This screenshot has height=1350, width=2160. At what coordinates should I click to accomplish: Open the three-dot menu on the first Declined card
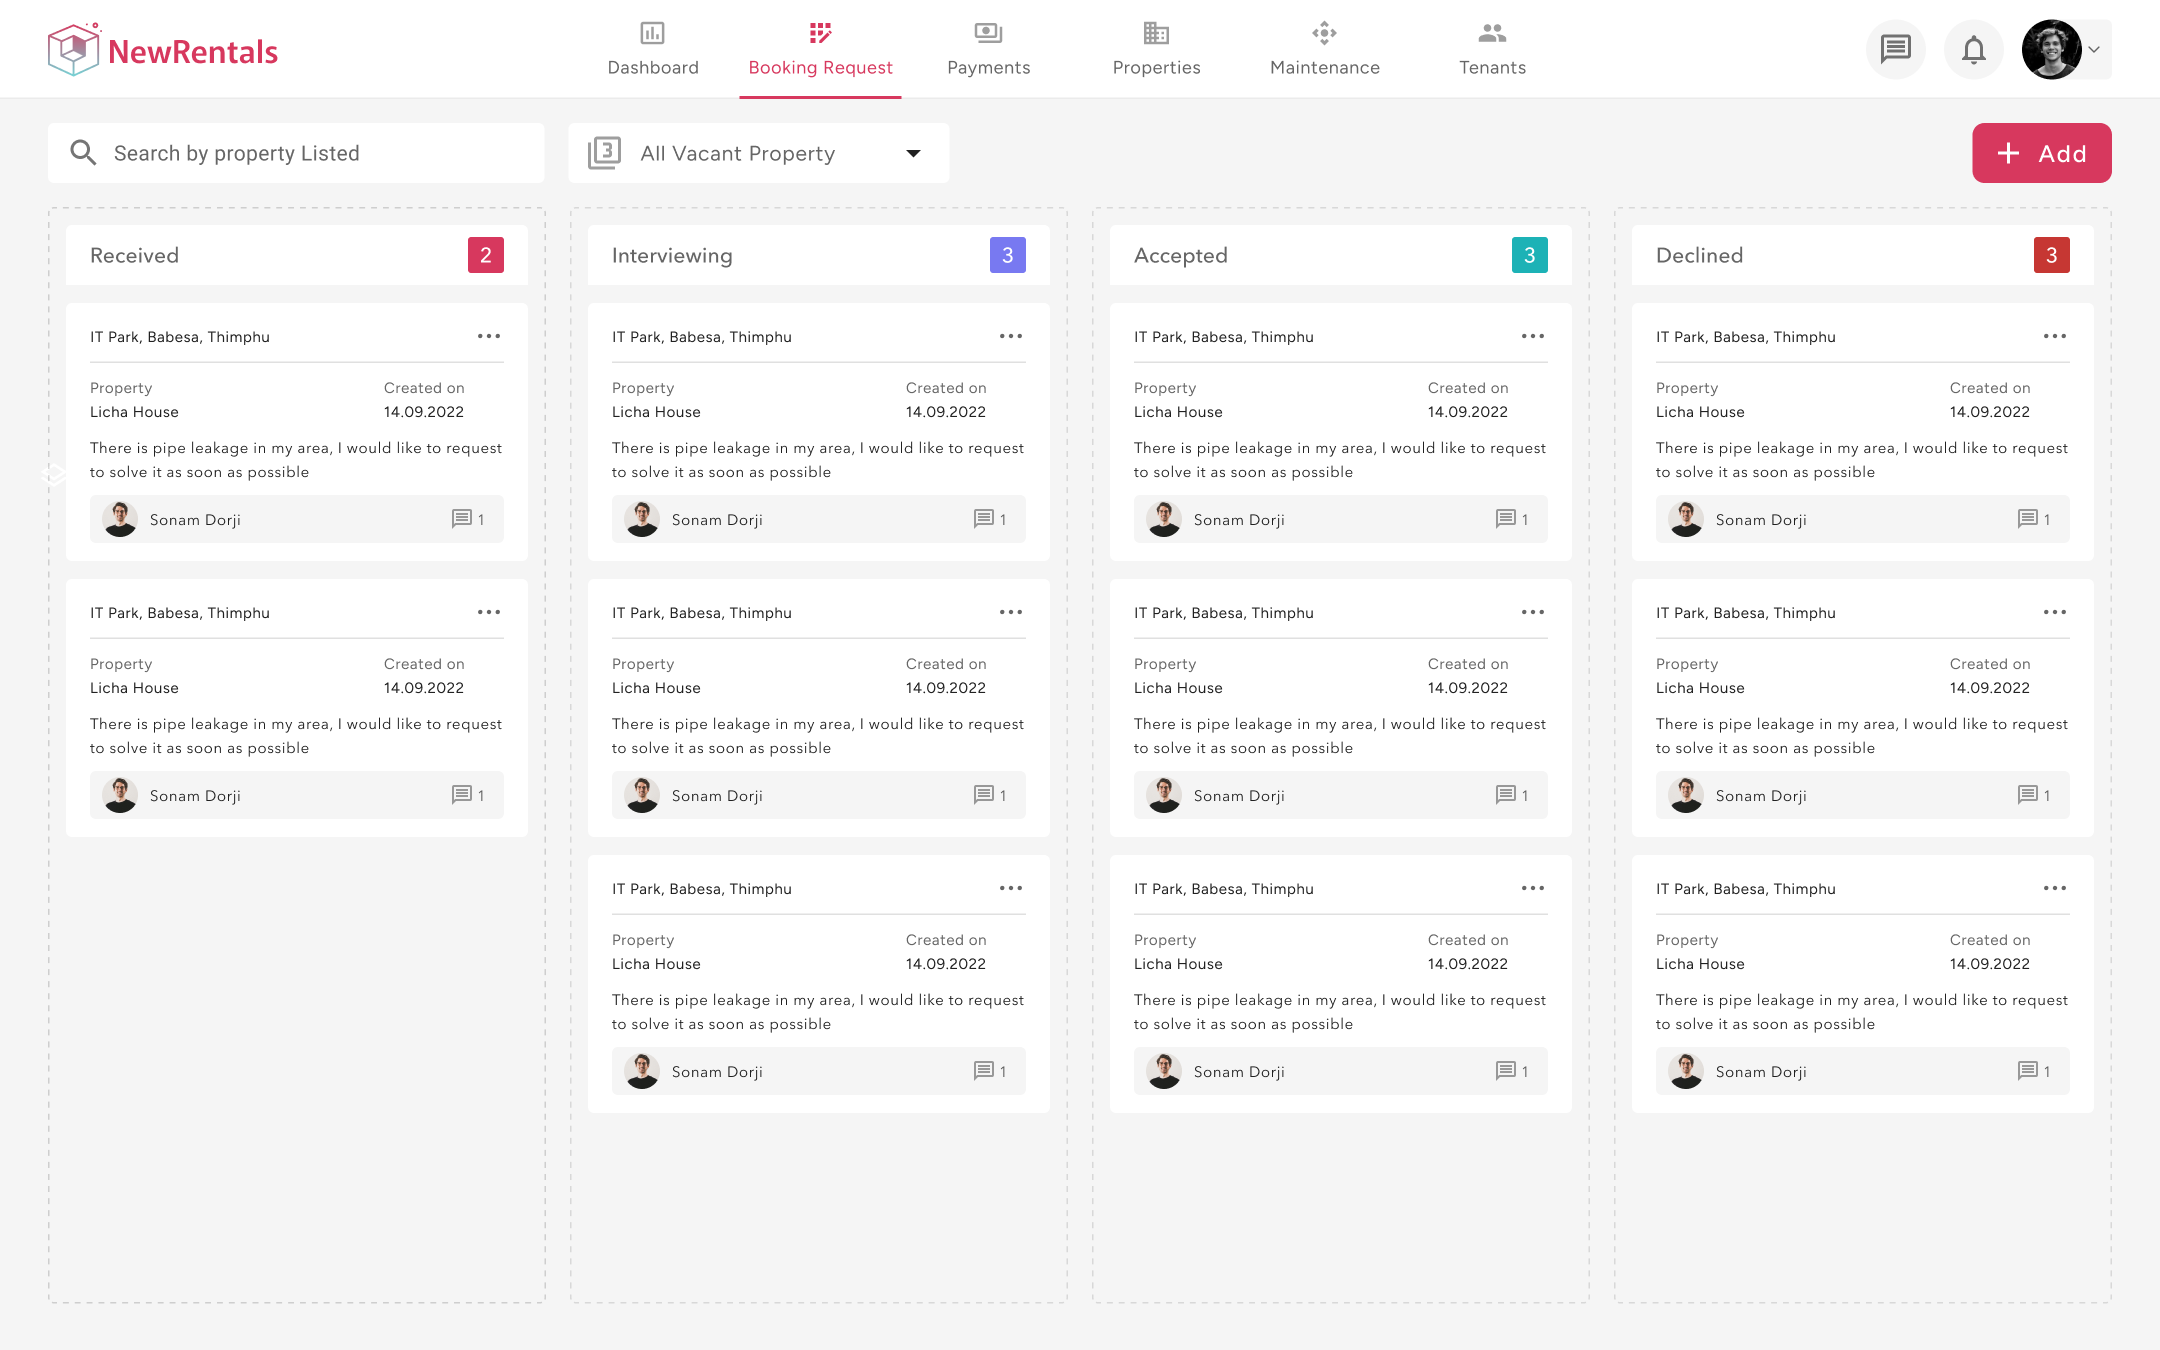2054,336
